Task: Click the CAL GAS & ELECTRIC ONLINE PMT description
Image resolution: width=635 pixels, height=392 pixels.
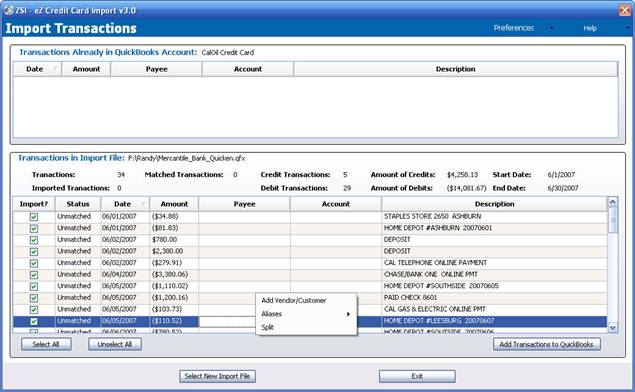Action: [x=435, y=309]
